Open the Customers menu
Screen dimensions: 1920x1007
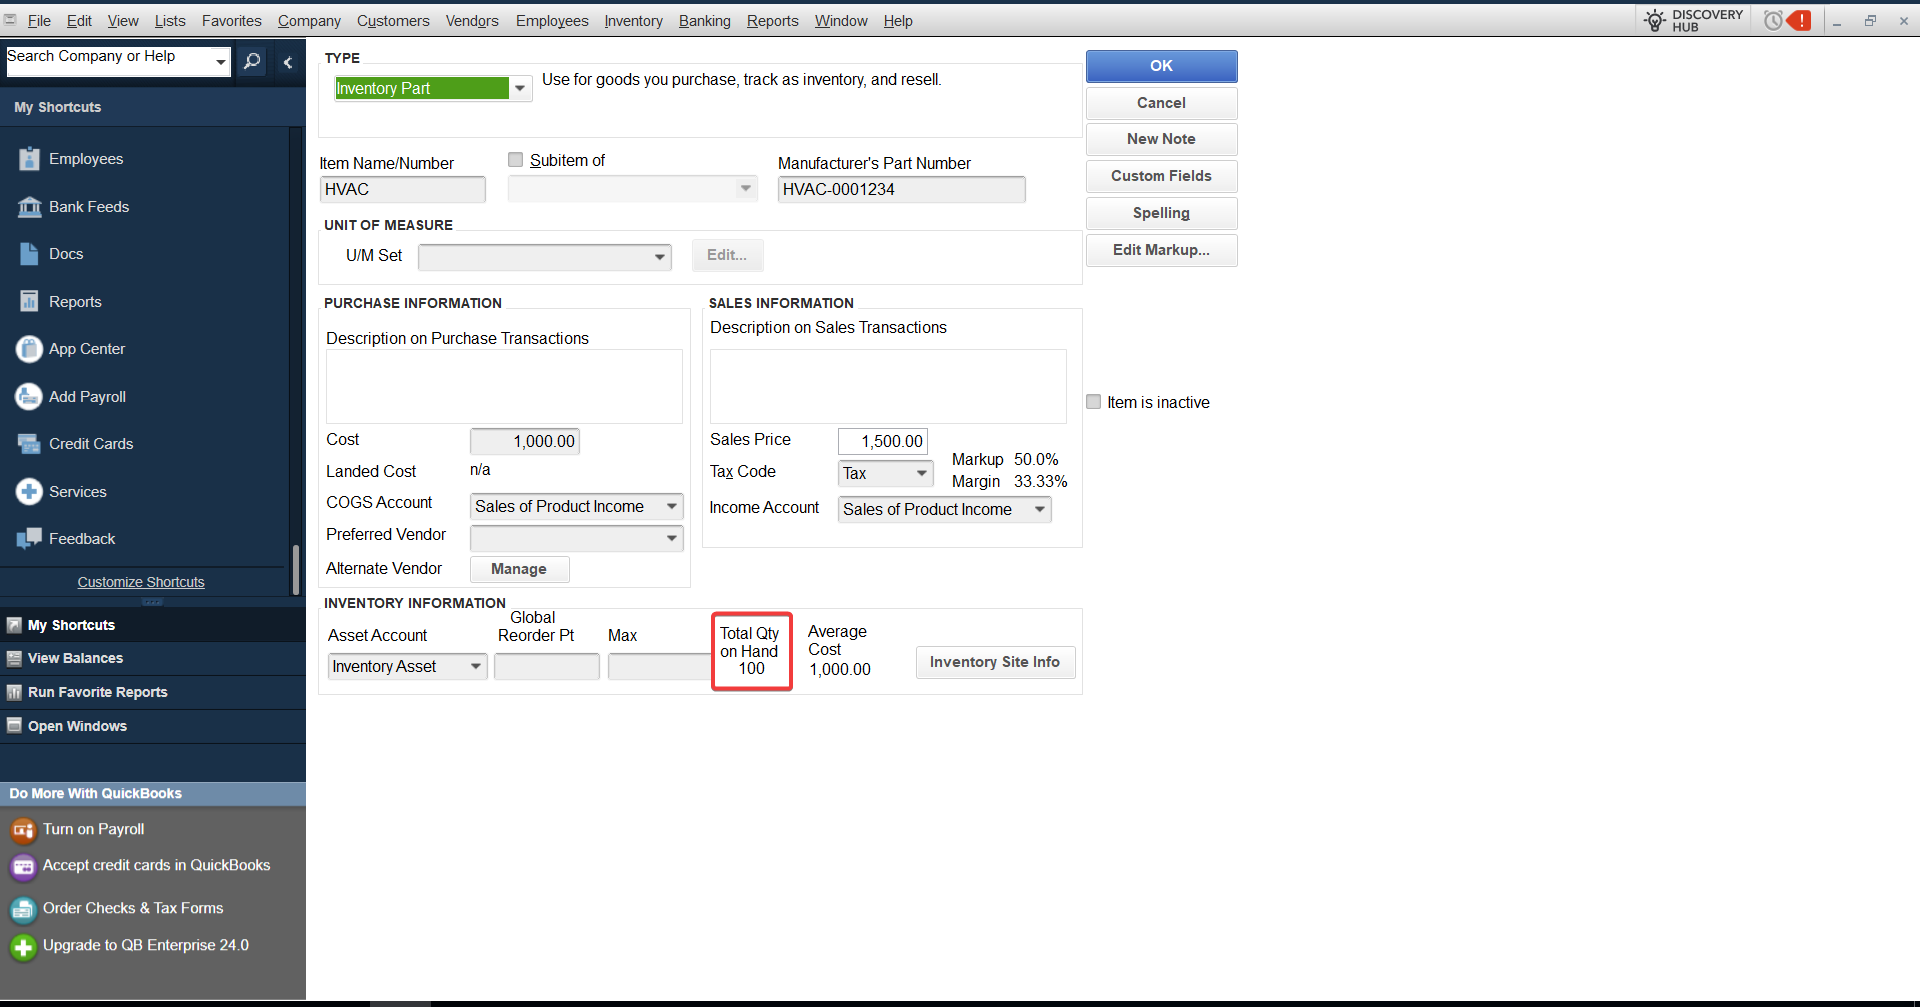393,21
